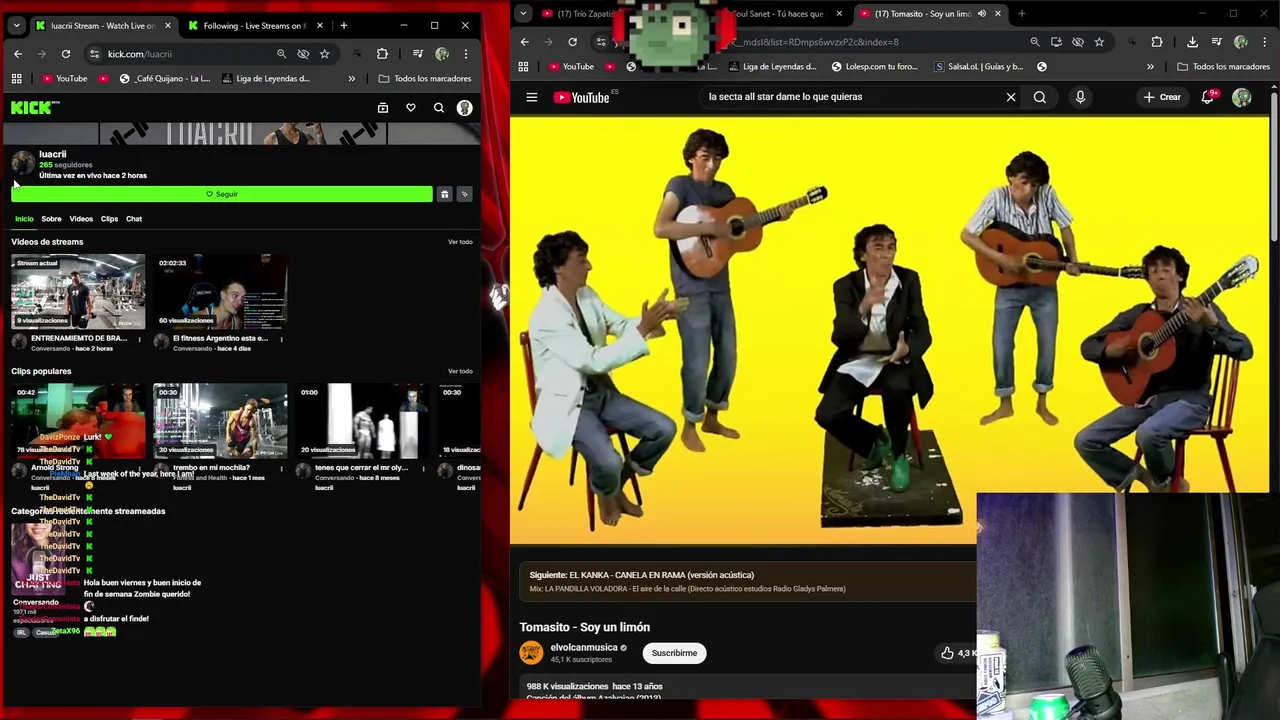Open Chrome three-dot menu in YouTube window
This screenshot has width=1280, height=720.
(x=1265, y=42)
